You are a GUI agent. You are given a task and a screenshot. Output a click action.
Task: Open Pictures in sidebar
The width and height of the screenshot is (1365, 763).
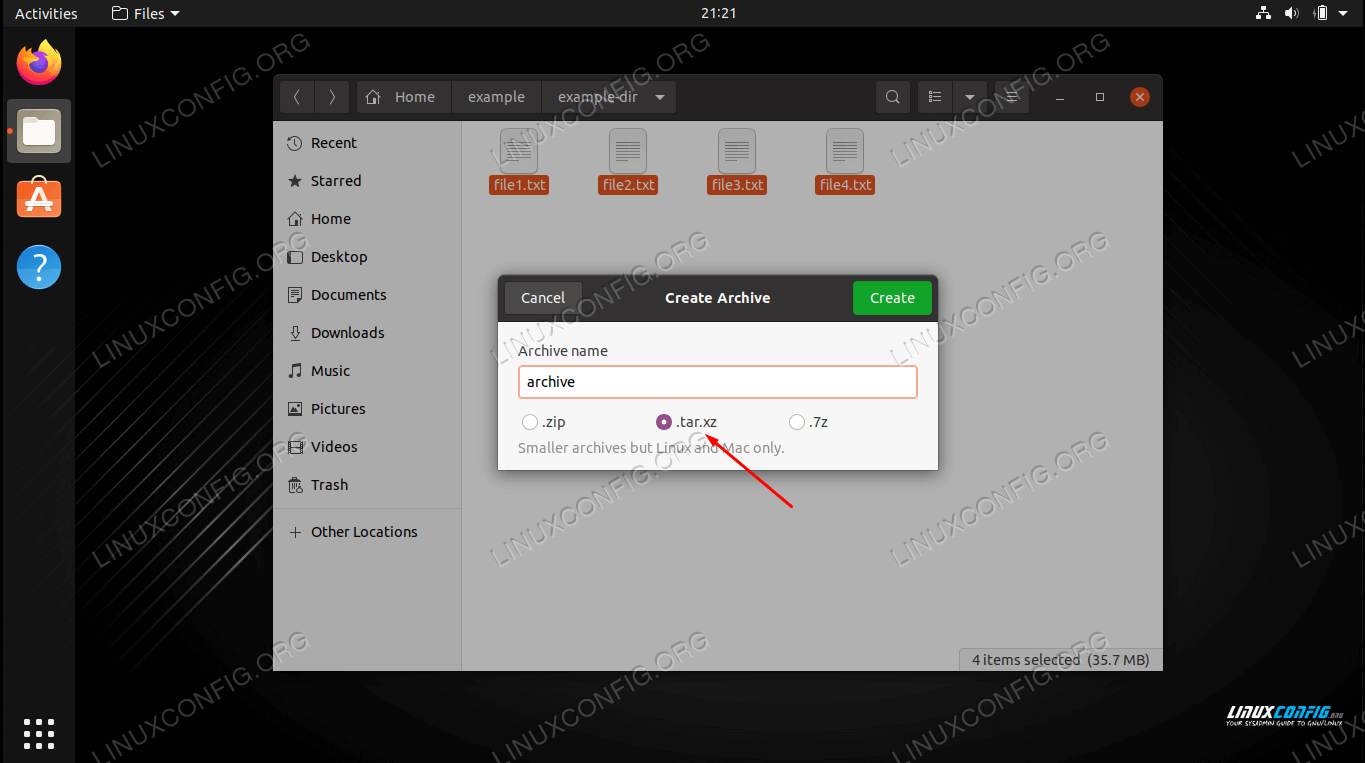367,409
